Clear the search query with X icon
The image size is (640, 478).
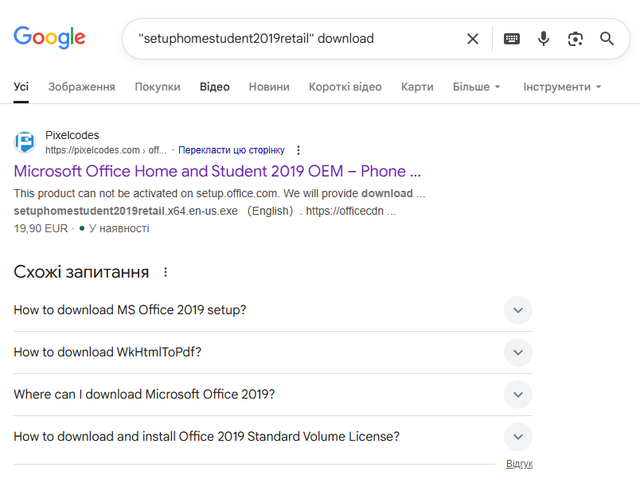tap(473, 39)
